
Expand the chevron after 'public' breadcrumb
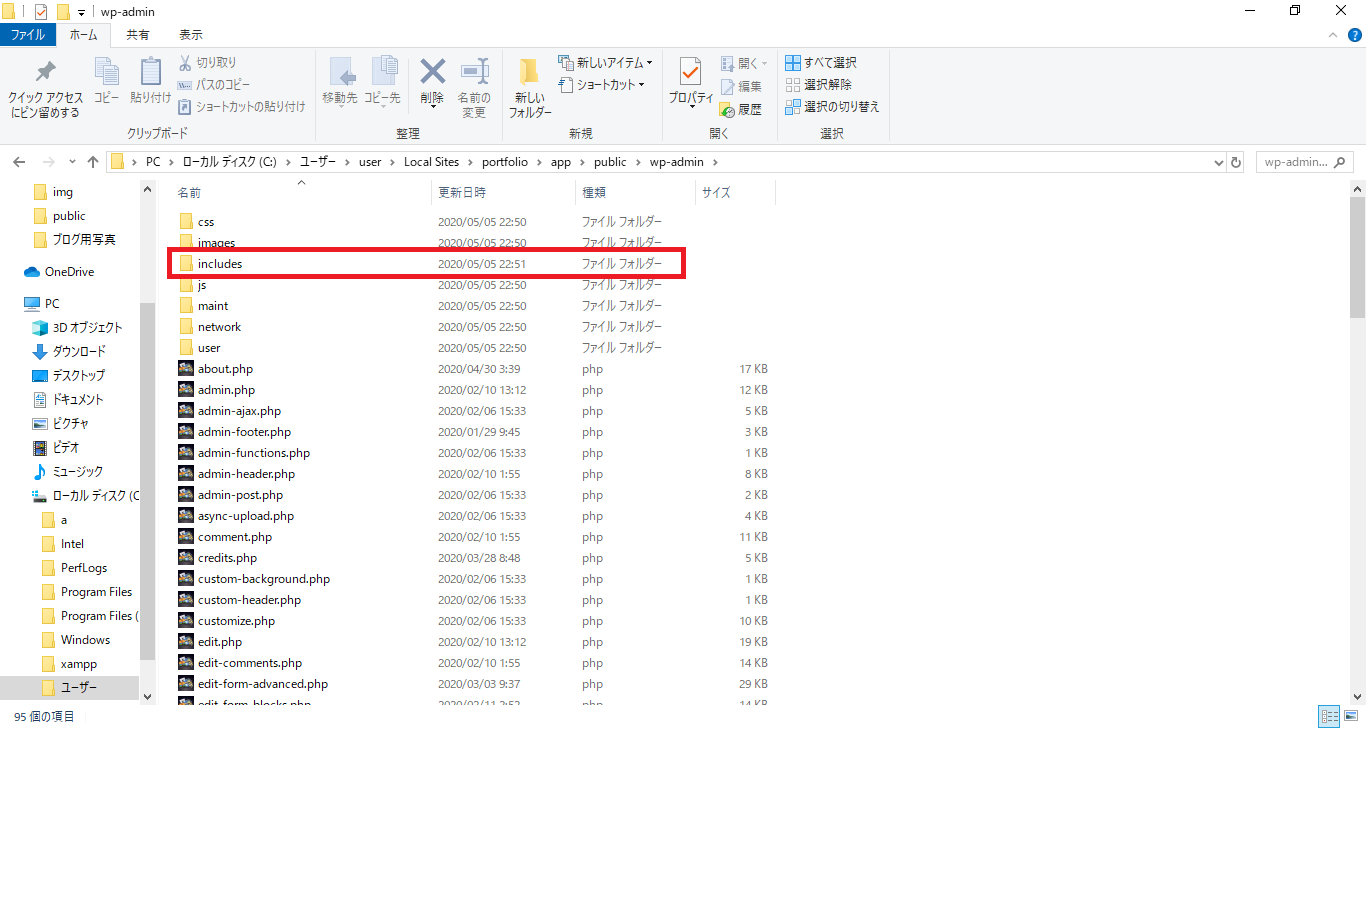point(637,162)
